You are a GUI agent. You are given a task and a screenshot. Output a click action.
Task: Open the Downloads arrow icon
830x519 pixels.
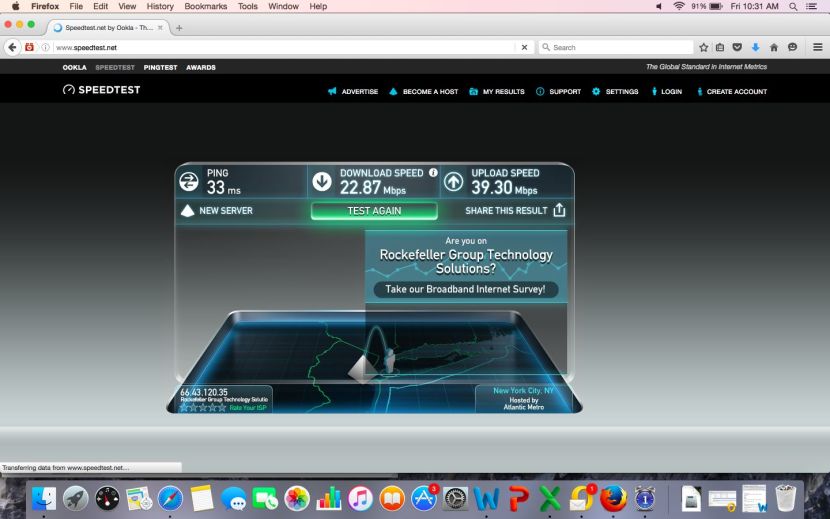755,47
